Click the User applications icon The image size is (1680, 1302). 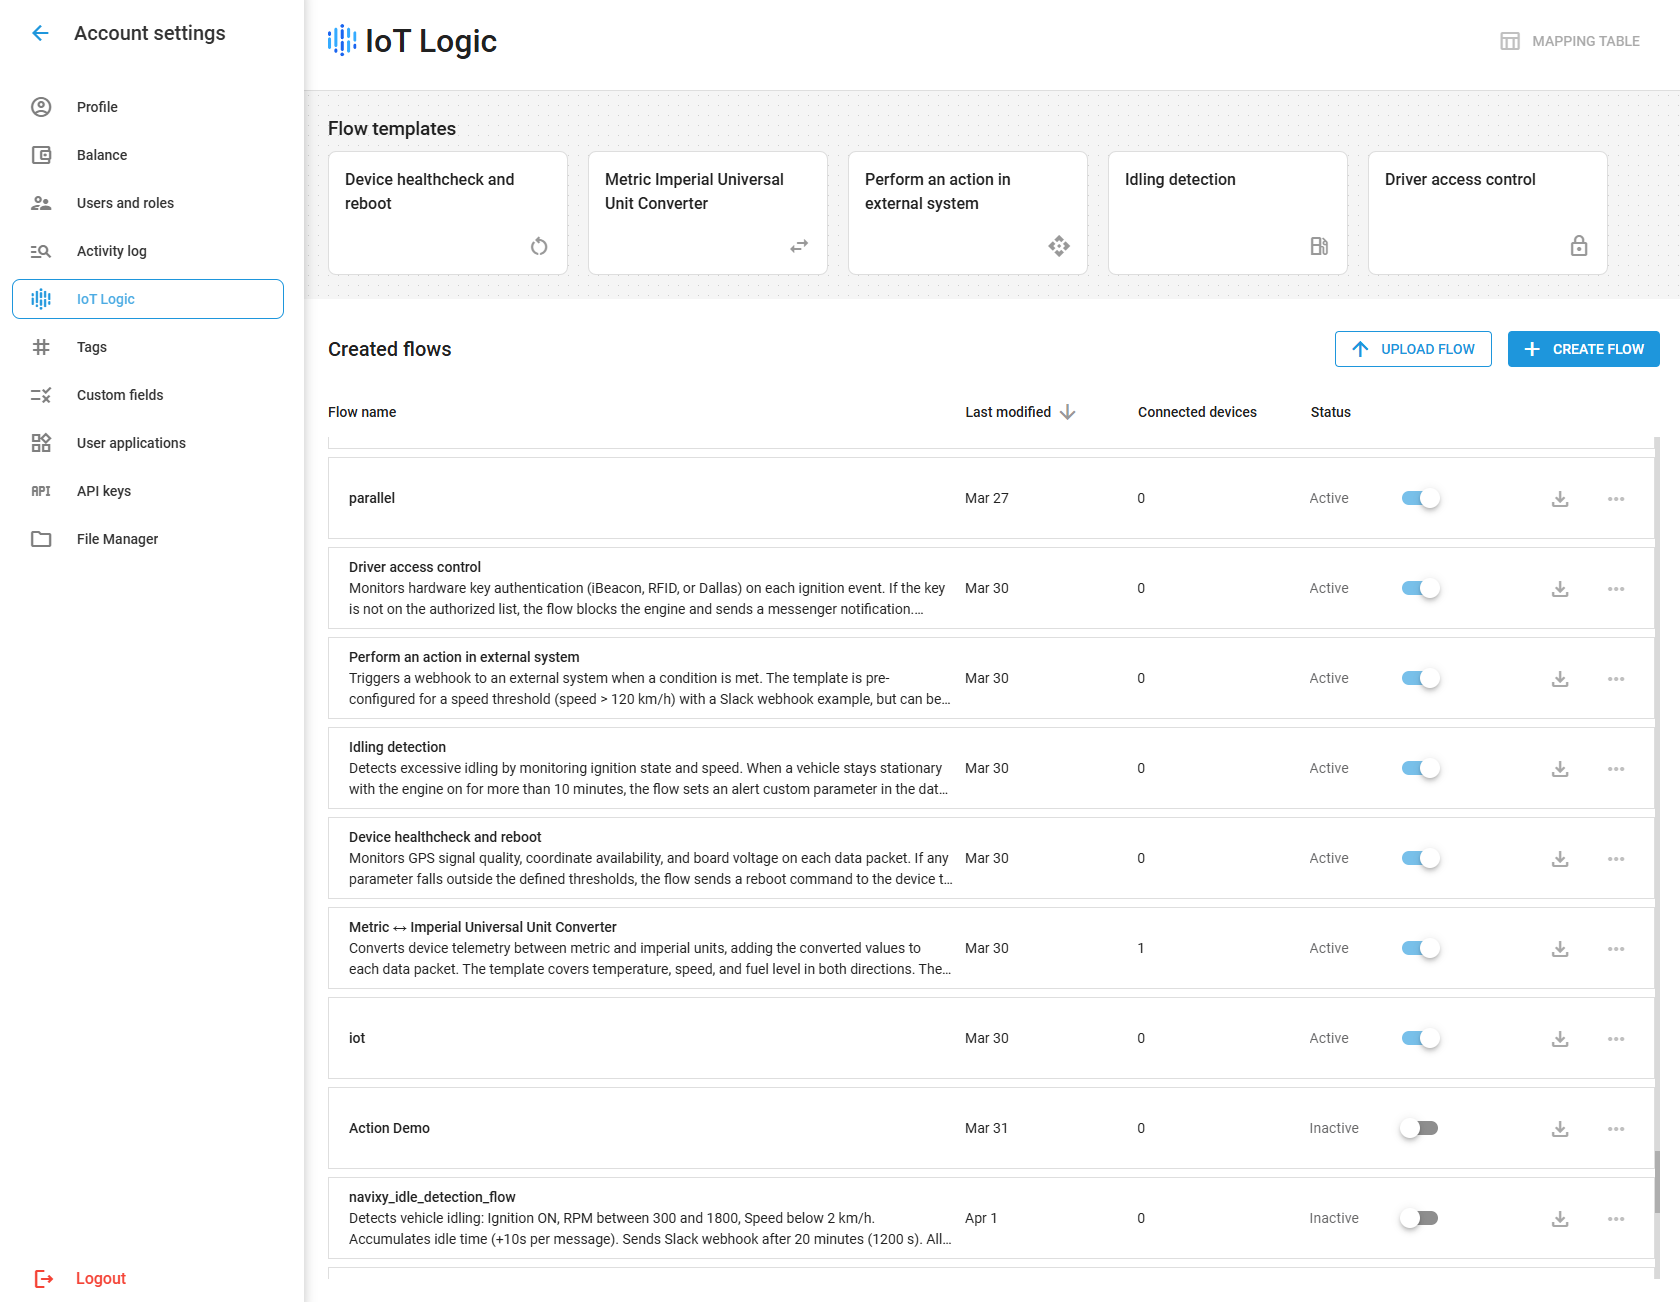point(41,443)
